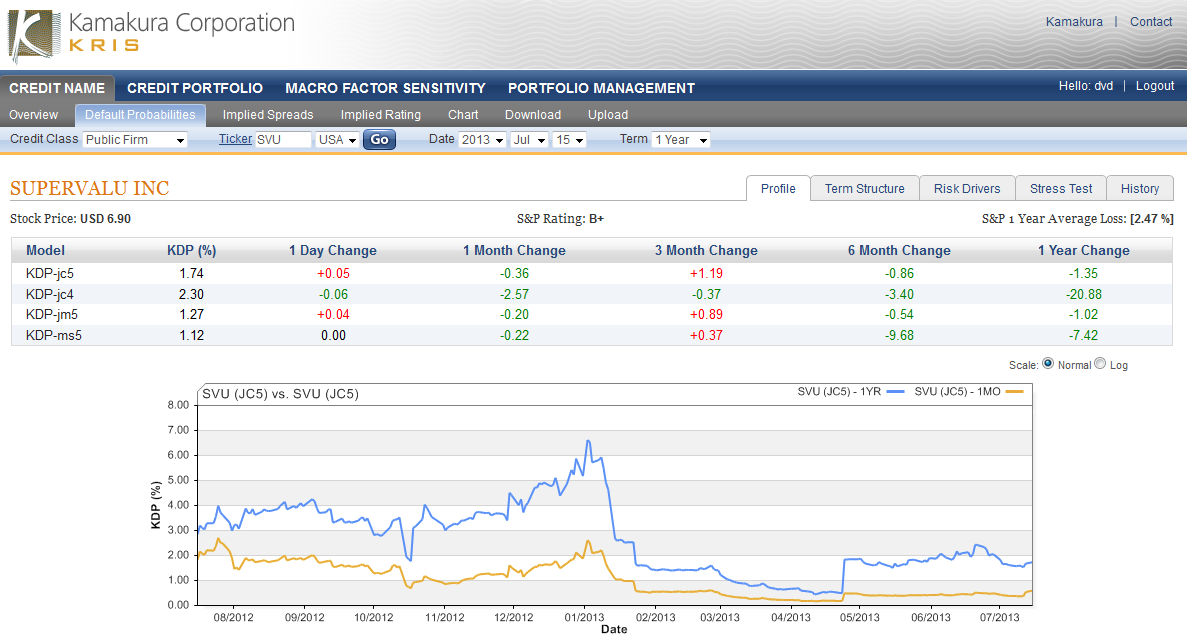Open the Credit Class dropdown

point(135,140)
